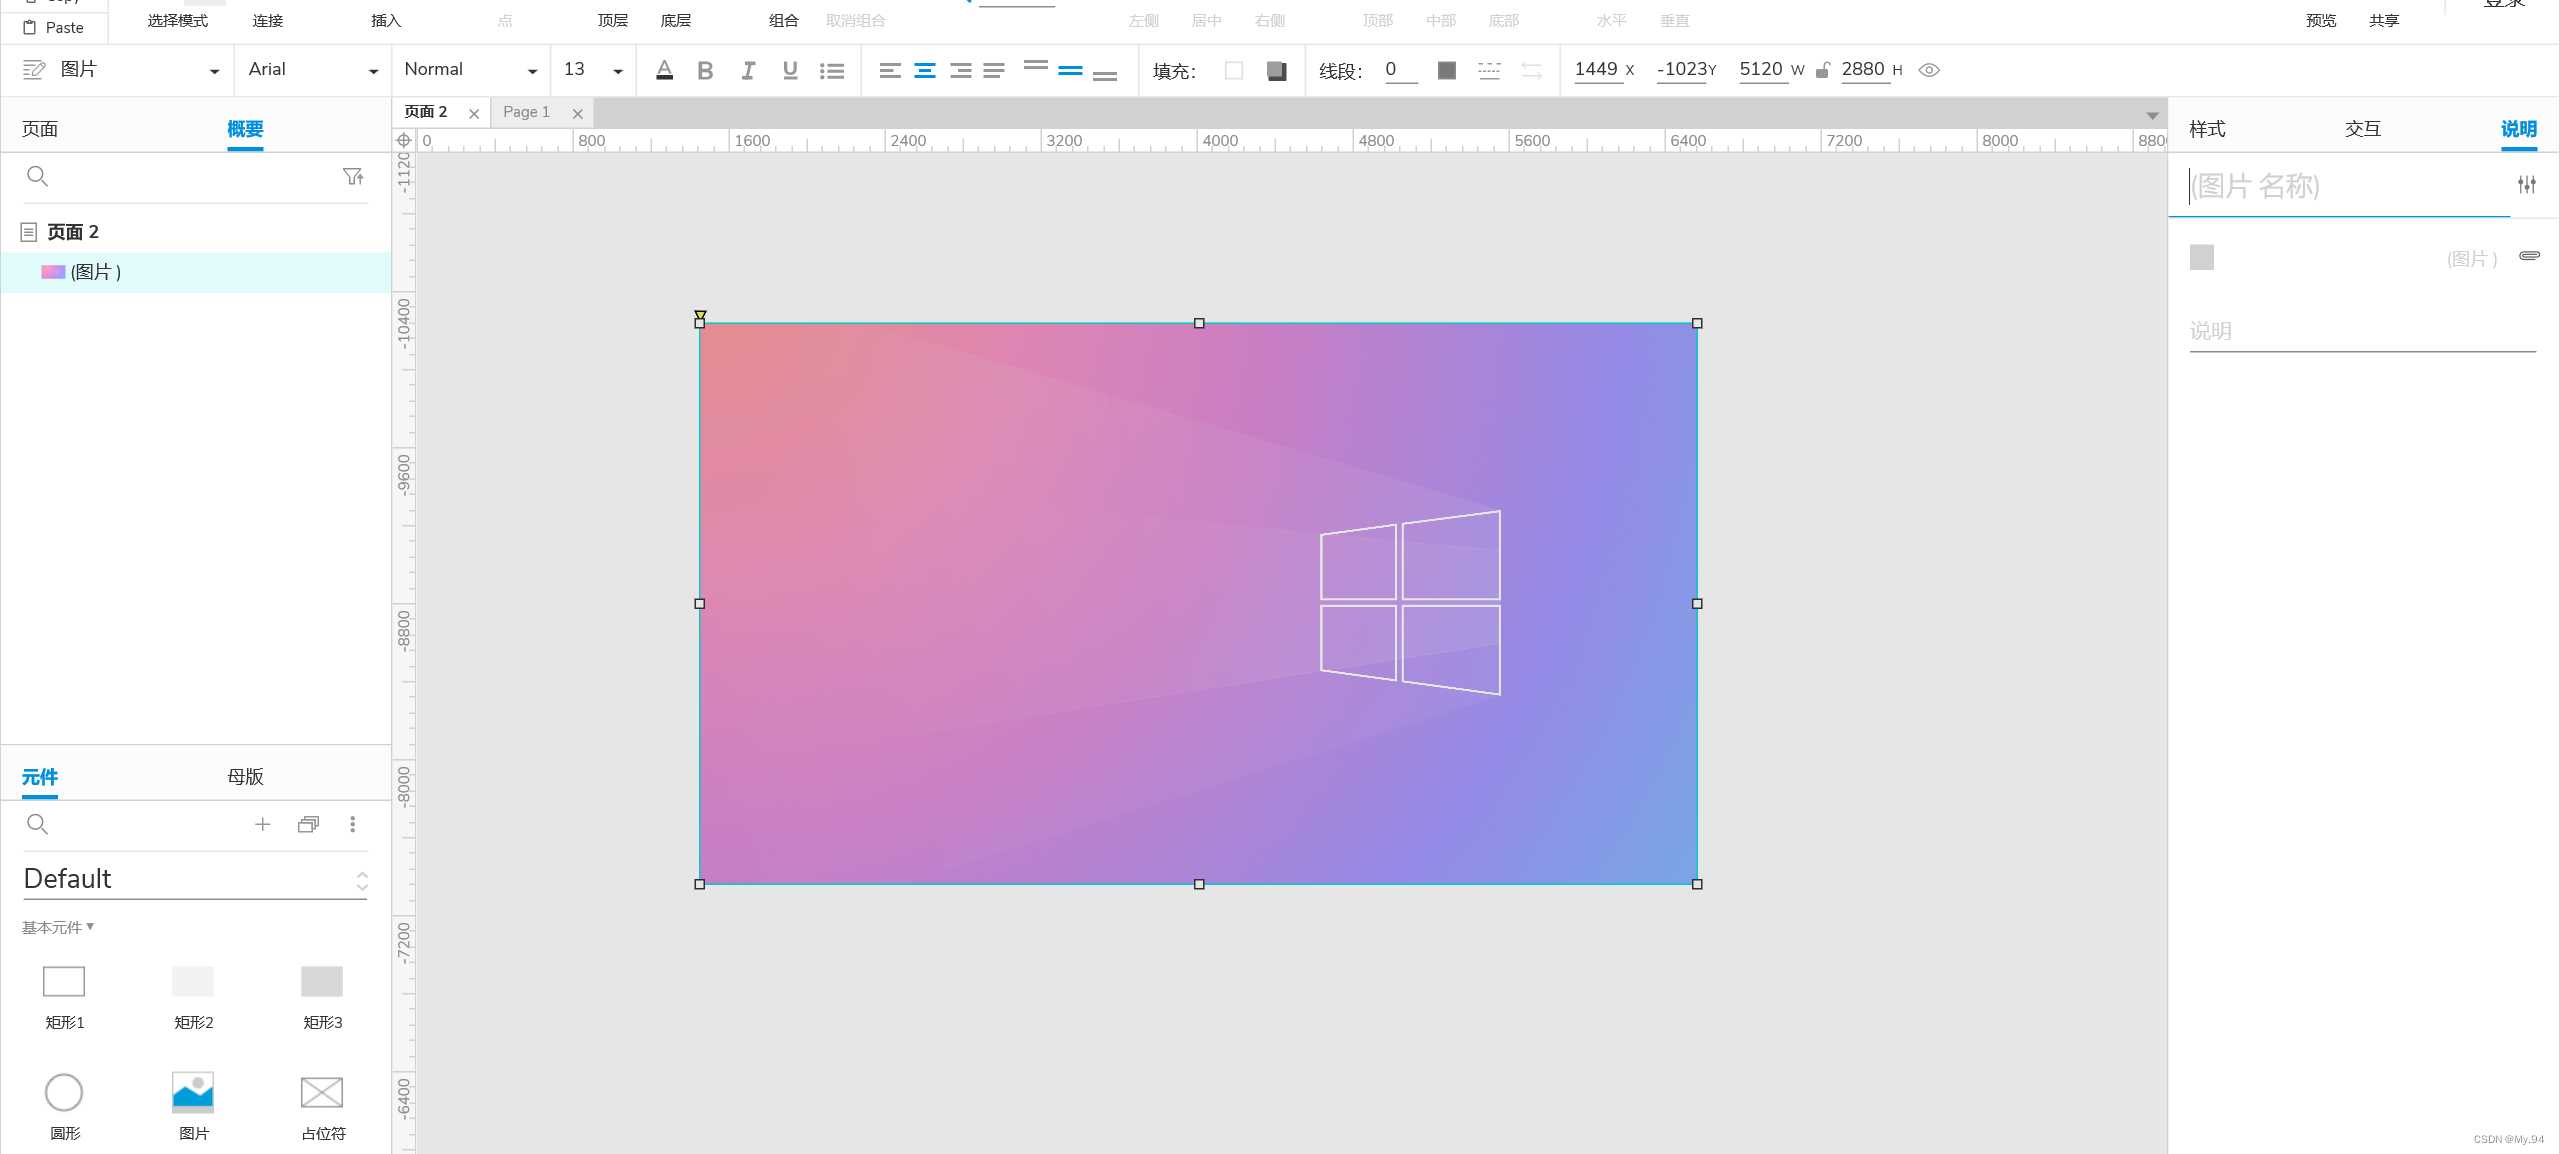Toggle the text font color icon
The image size is (2560, 1154).
pos(664,70)
